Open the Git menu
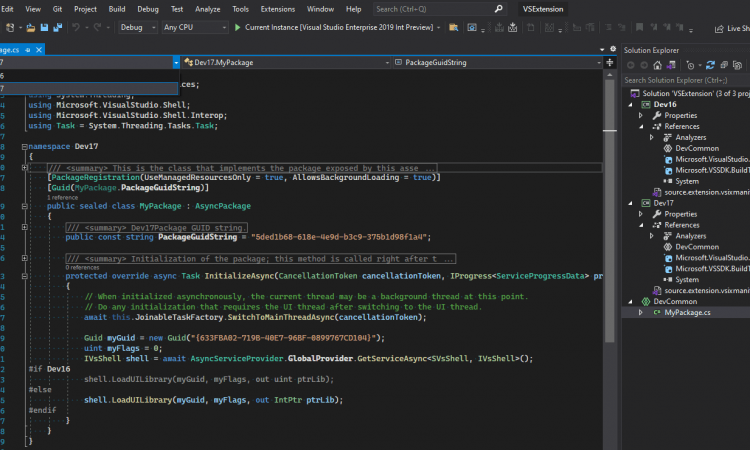 [x=57, y=9]
